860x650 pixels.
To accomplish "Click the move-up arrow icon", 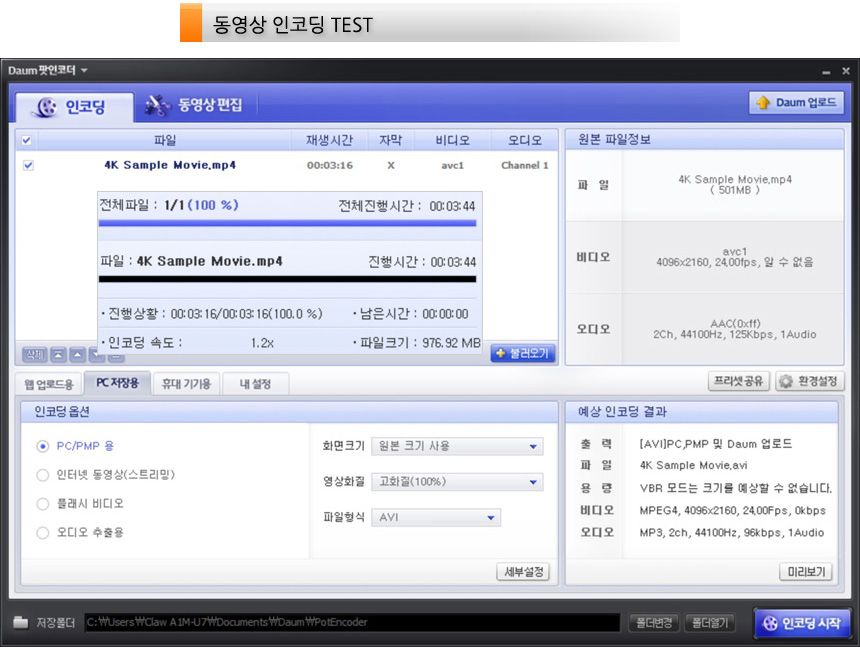I will coord(76,354).
